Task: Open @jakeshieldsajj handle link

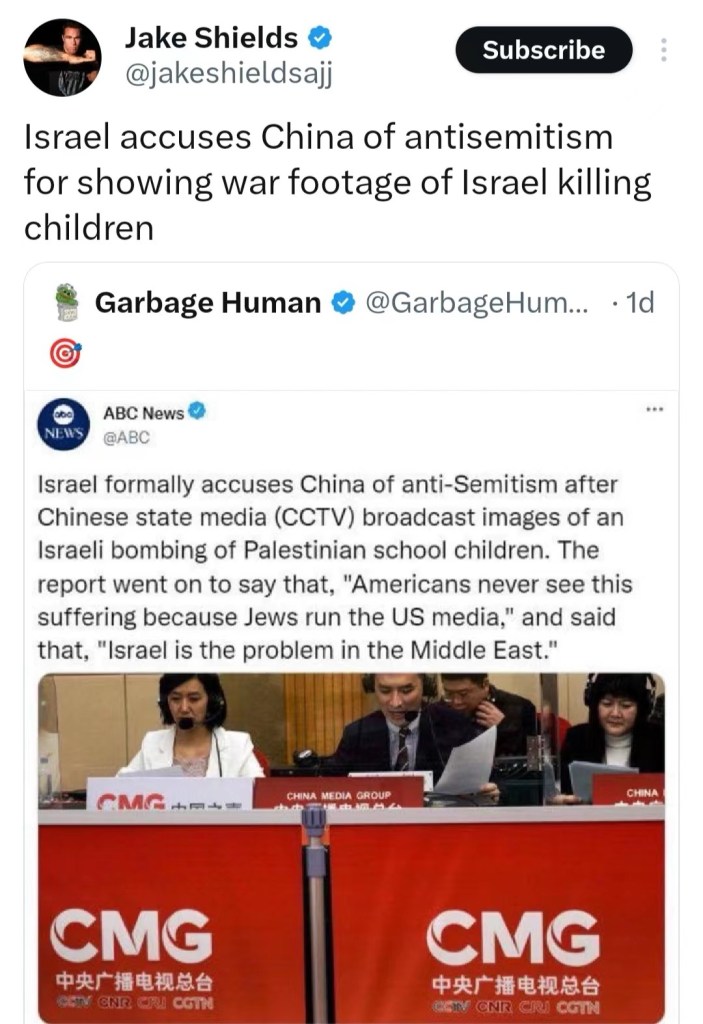Action: point(229,75)
